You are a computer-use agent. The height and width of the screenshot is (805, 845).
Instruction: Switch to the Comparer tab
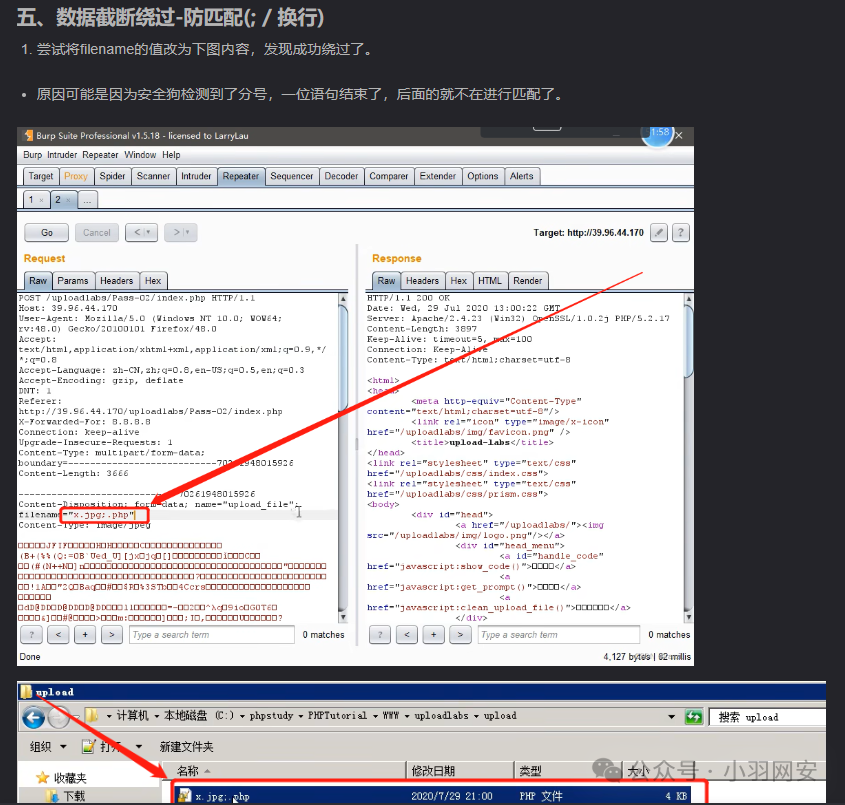pyautogui.click(x=389, y=176)
